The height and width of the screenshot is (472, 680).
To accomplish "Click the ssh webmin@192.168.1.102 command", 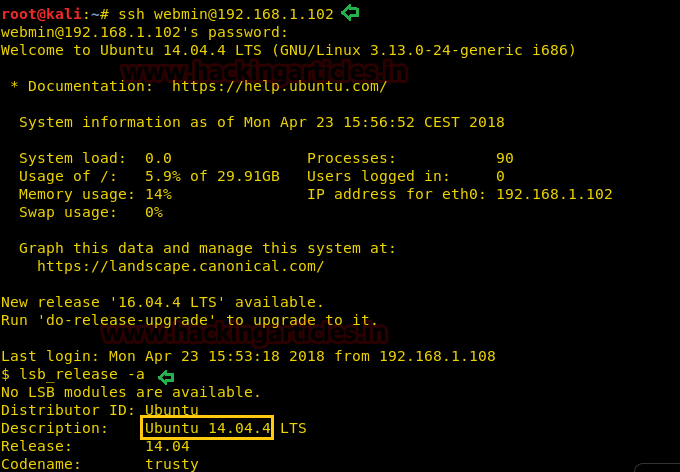I will coord(225,14).
